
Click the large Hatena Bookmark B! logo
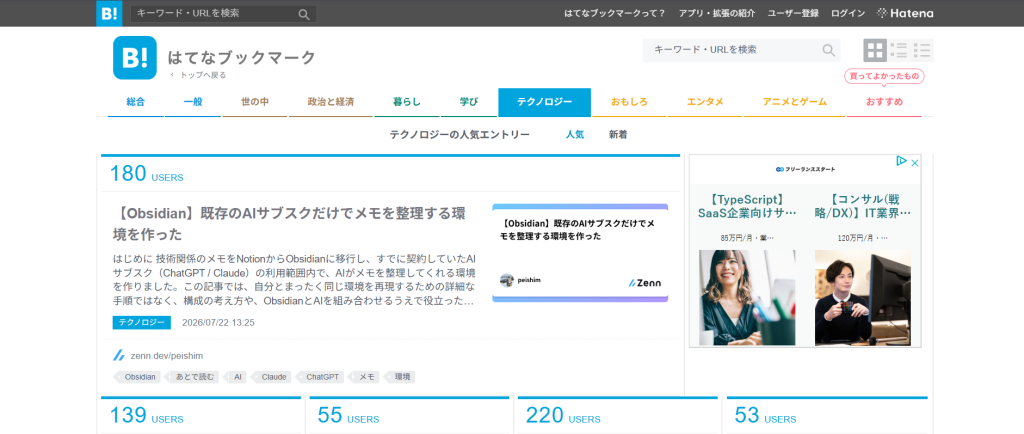[135, 57]
